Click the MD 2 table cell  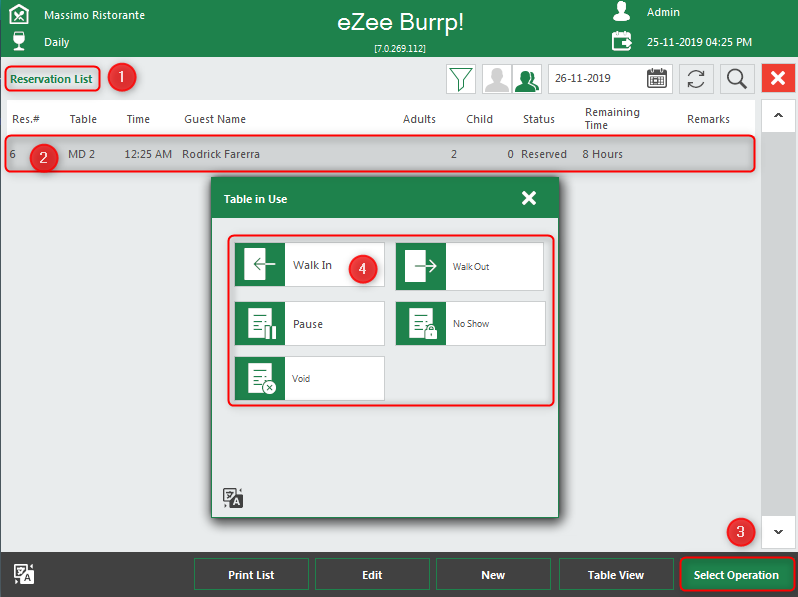click(81, 154)
